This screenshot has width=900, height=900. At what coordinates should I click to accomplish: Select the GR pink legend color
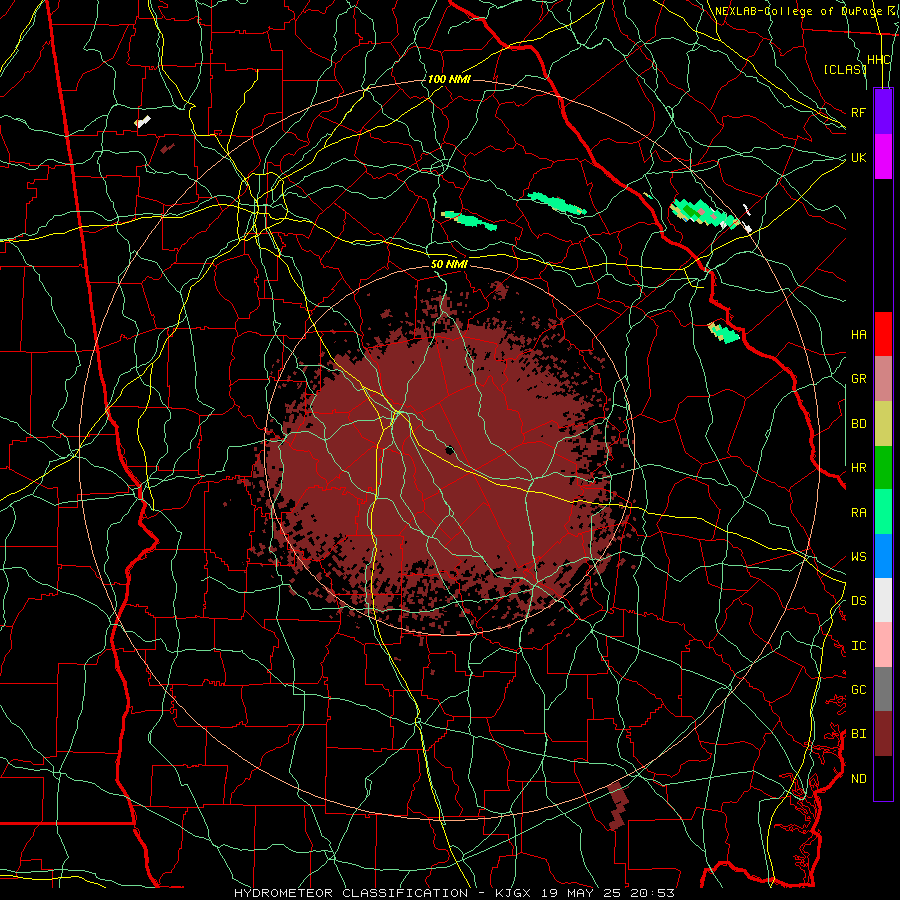coord(883,379)
